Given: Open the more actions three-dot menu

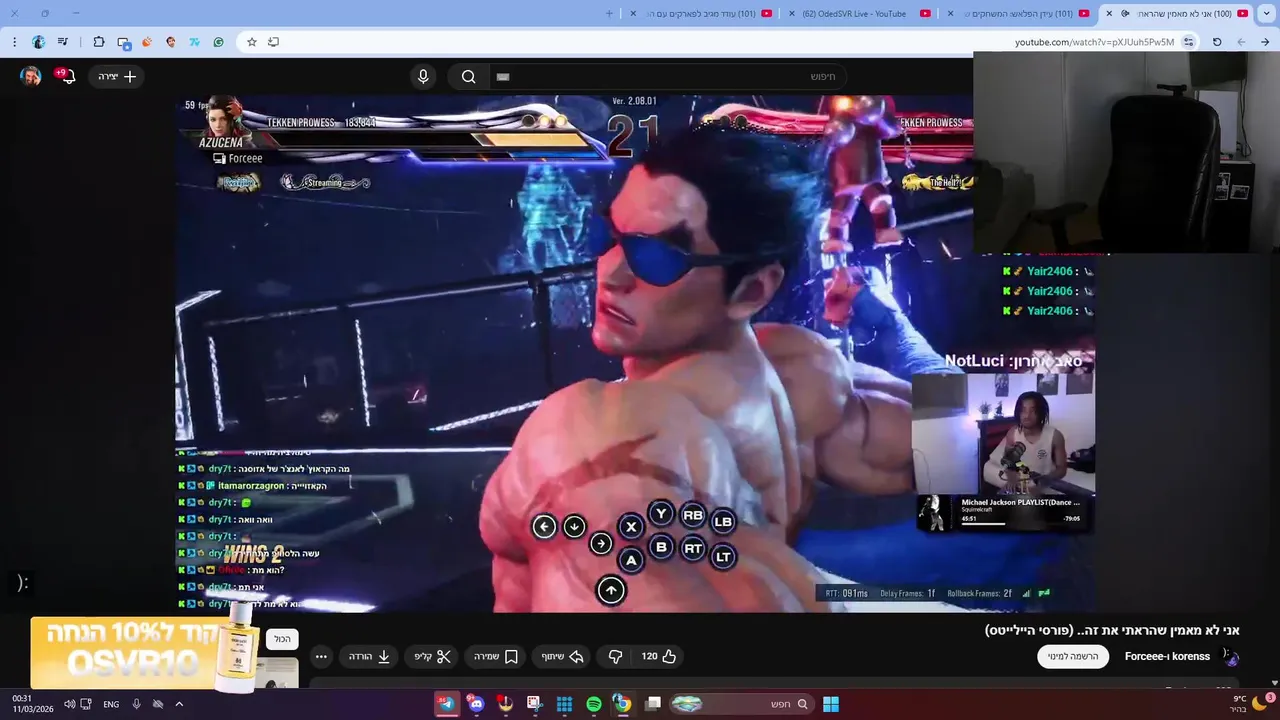Looking at the screenshot, I should 321,656.
